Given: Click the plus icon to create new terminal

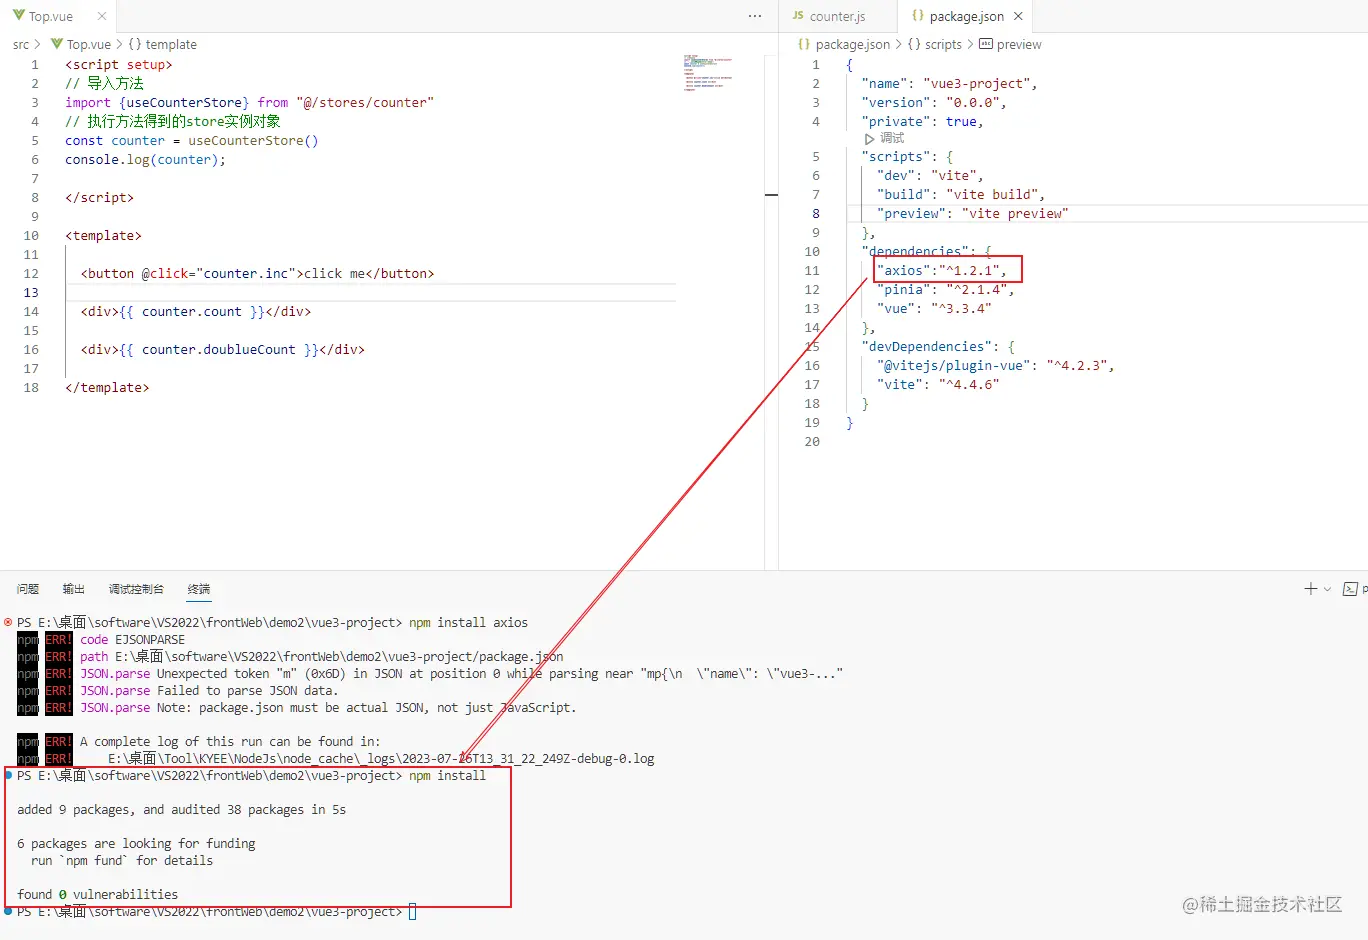Looking at the screenshot, I should click(x=1310, y=589).
